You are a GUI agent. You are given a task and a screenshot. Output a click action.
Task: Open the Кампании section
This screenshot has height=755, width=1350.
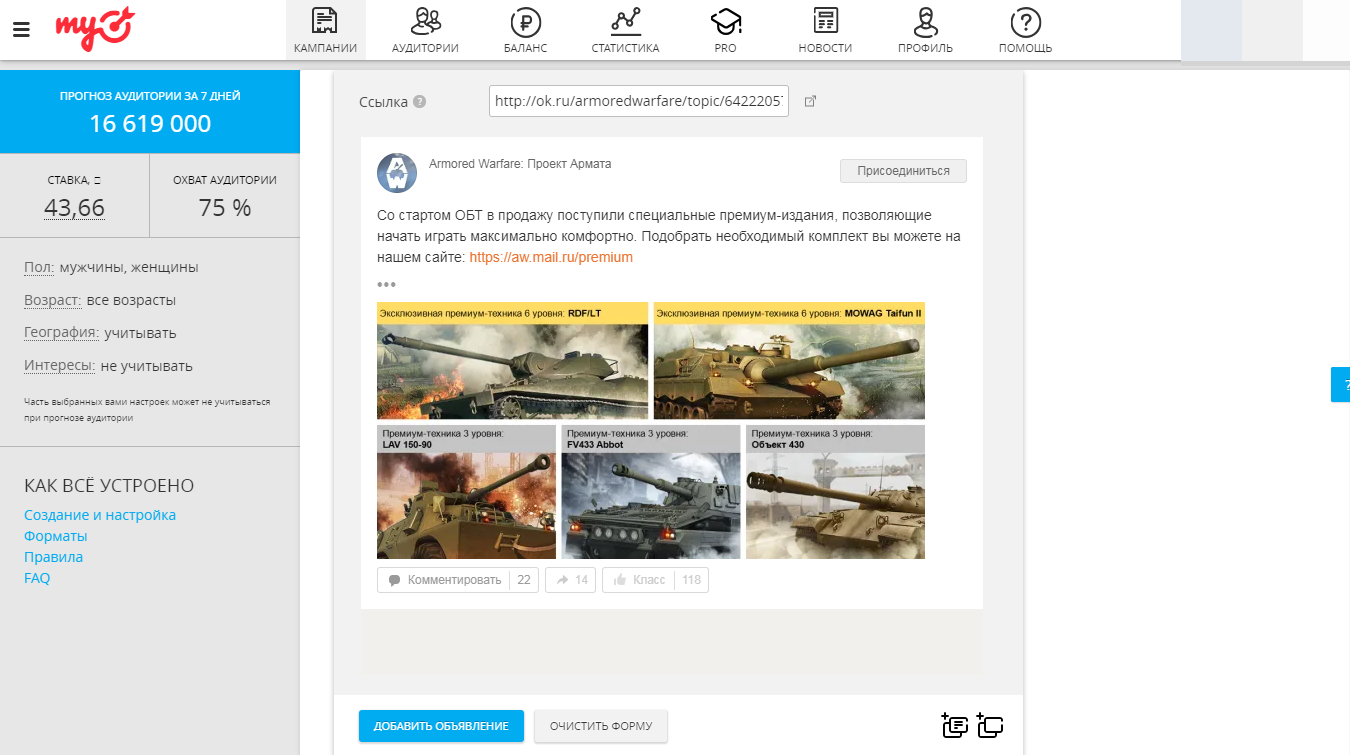coord(326,30)
